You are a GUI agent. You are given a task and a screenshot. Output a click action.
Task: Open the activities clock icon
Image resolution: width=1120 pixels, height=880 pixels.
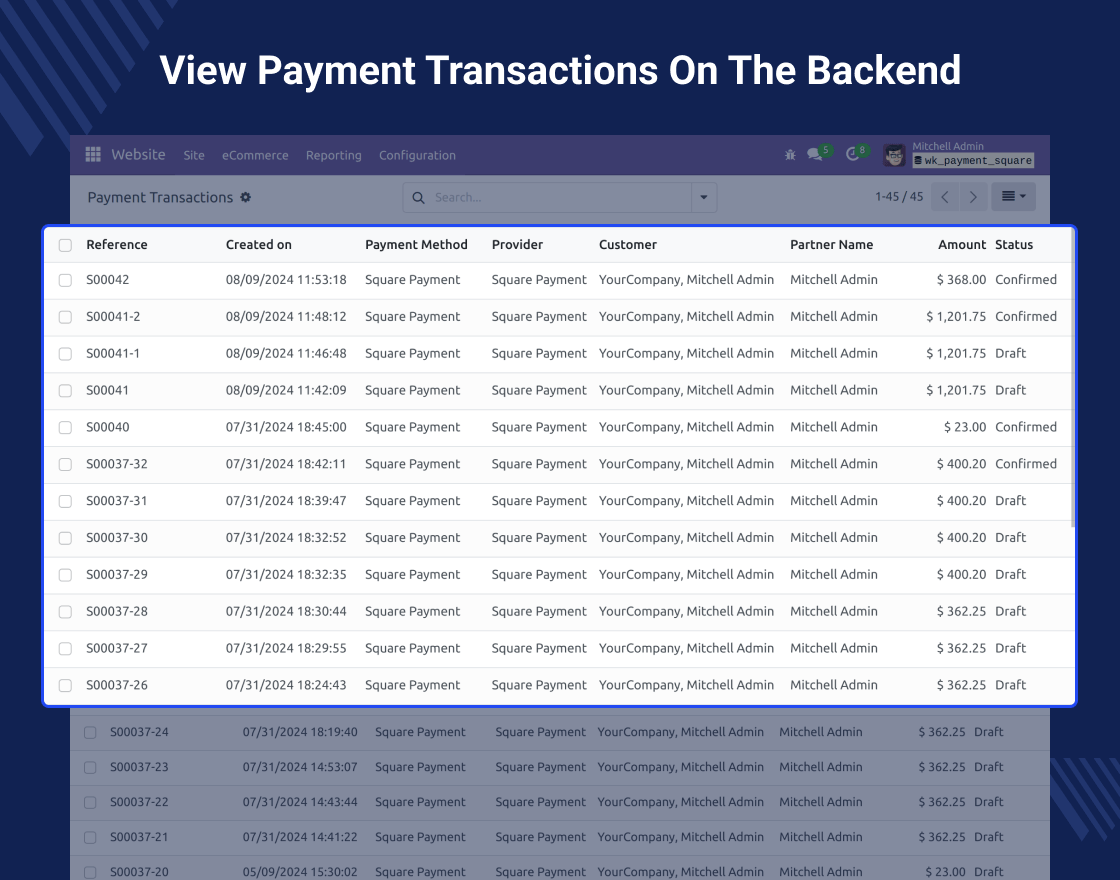(x=852, y=154)
